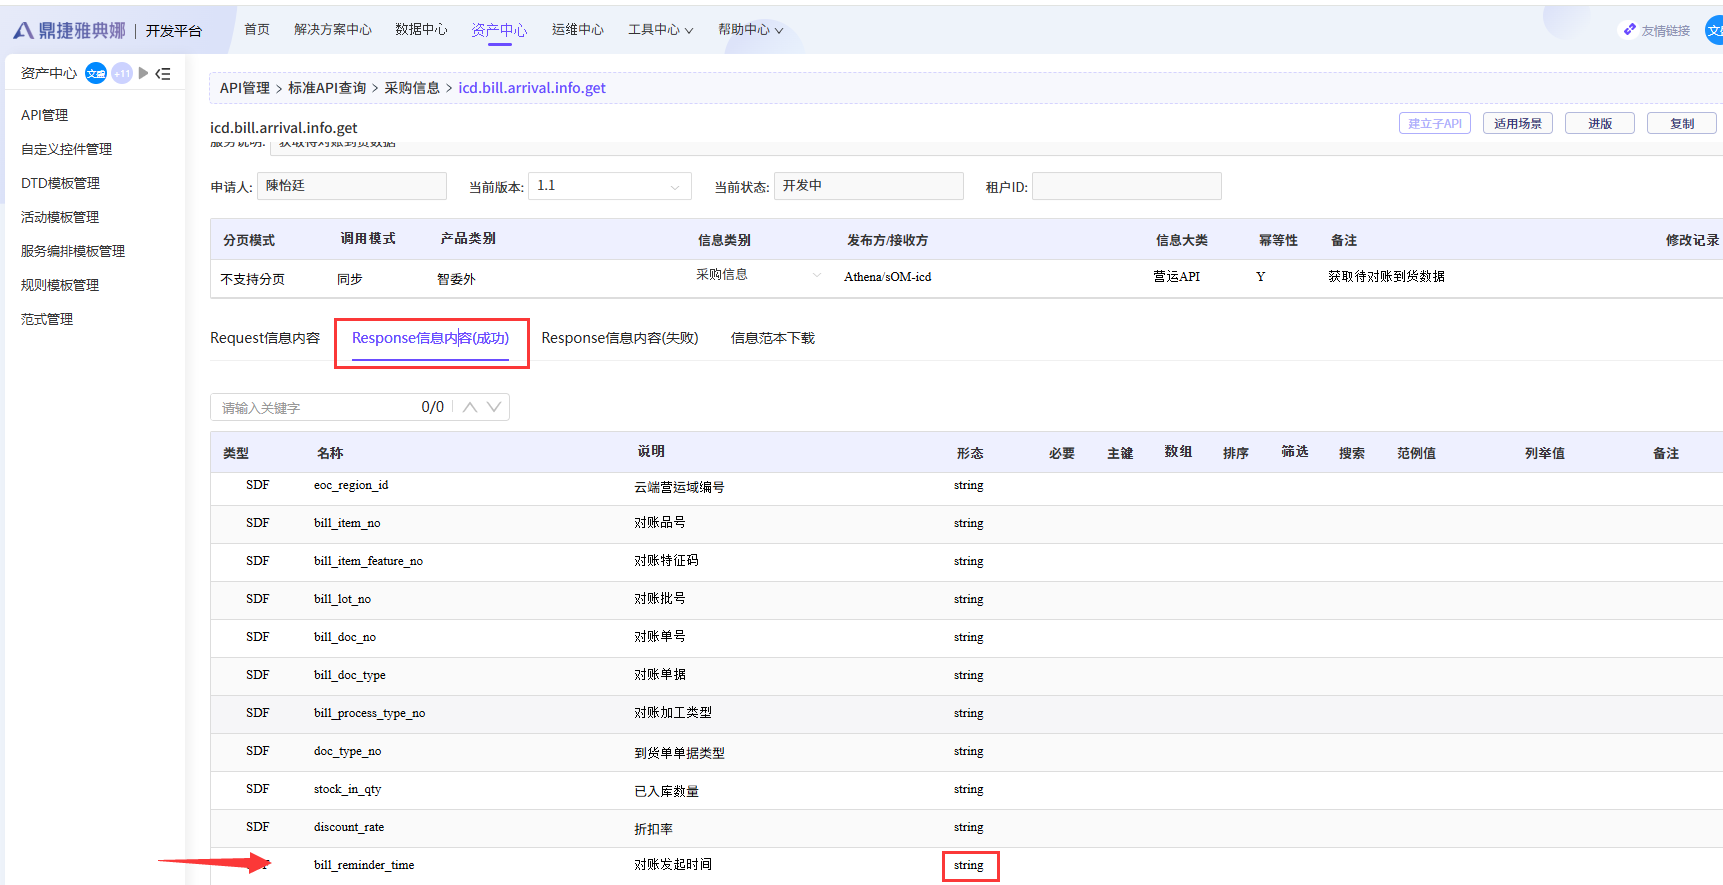The width and height of the screenshot is (1723, 885).
Task: Click the bill_process_type_no name cell
Action: [x=369, y=713]
